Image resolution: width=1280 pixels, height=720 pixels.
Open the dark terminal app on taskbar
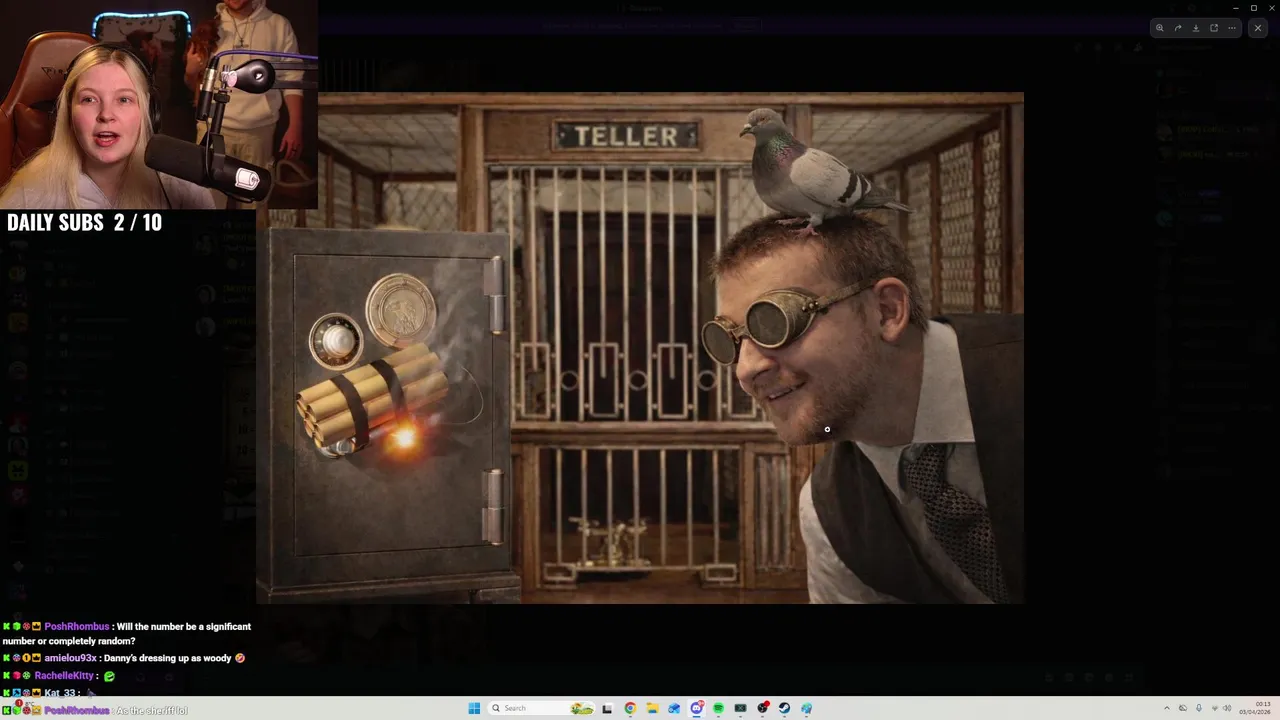[740, 708]
